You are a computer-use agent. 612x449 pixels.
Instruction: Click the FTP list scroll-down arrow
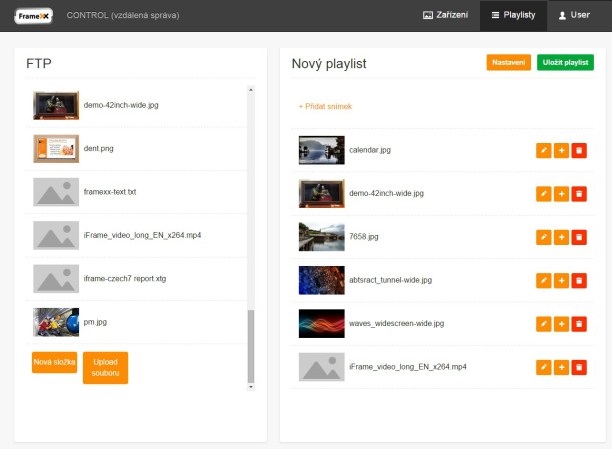coord(251,387)
